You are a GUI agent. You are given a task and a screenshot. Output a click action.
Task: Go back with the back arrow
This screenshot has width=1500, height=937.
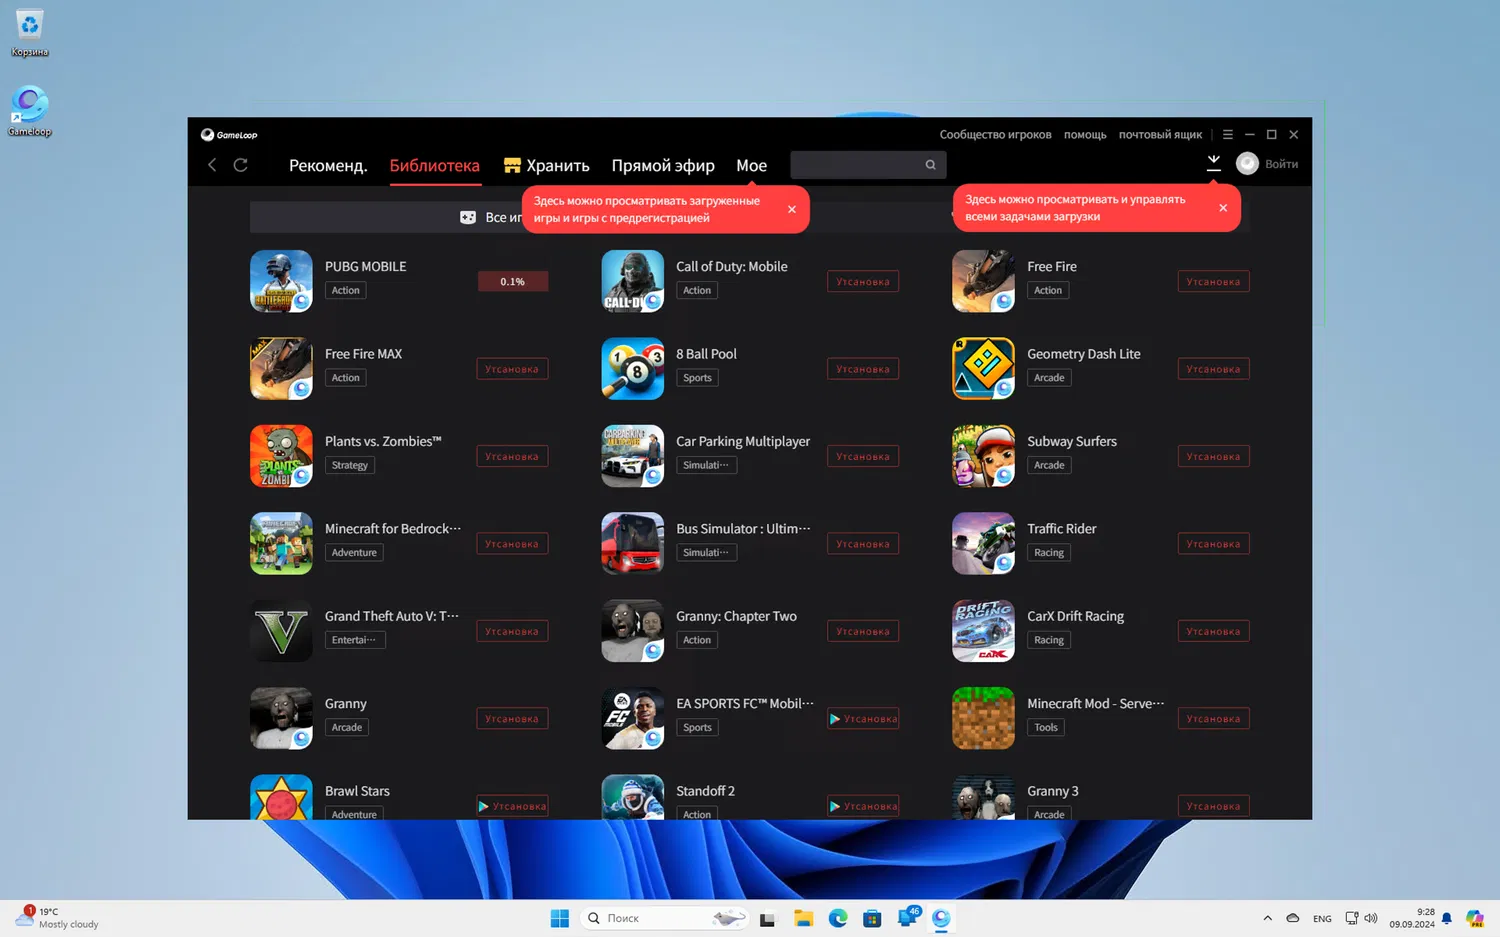pos(212,165)
